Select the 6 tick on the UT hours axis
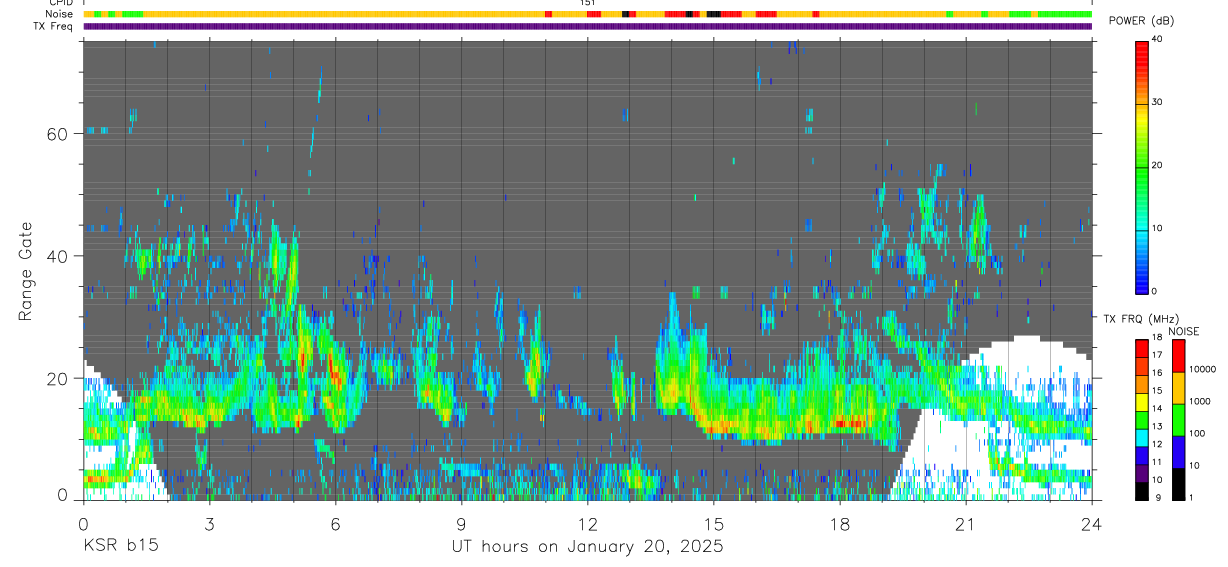The height and width of the screenshot is (567, 1228). click(335, 524)
